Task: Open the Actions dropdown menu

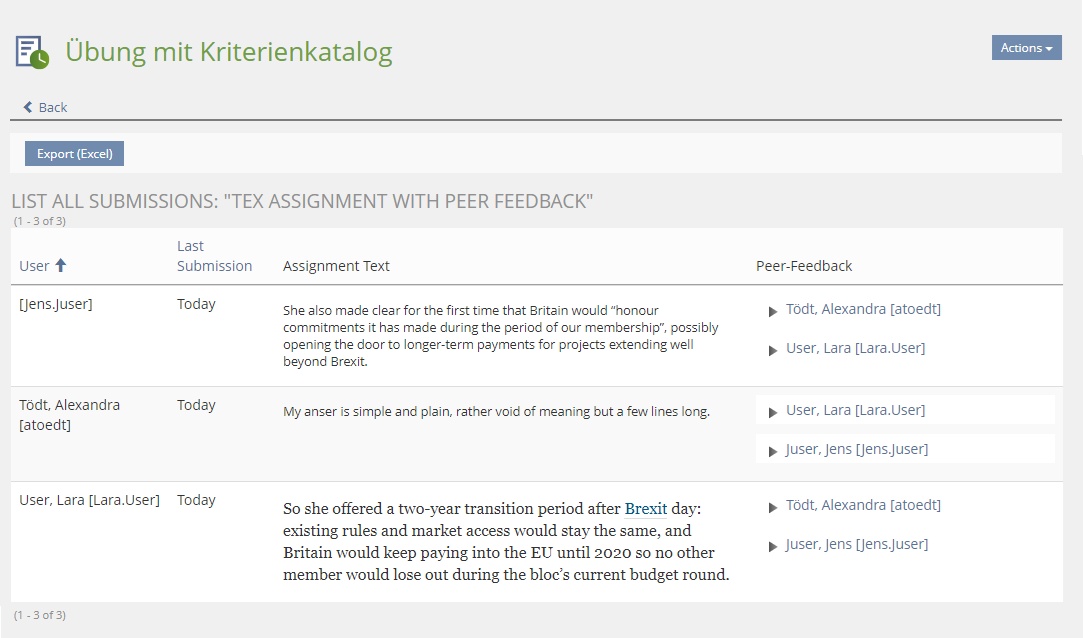Action: (1026, 48)
